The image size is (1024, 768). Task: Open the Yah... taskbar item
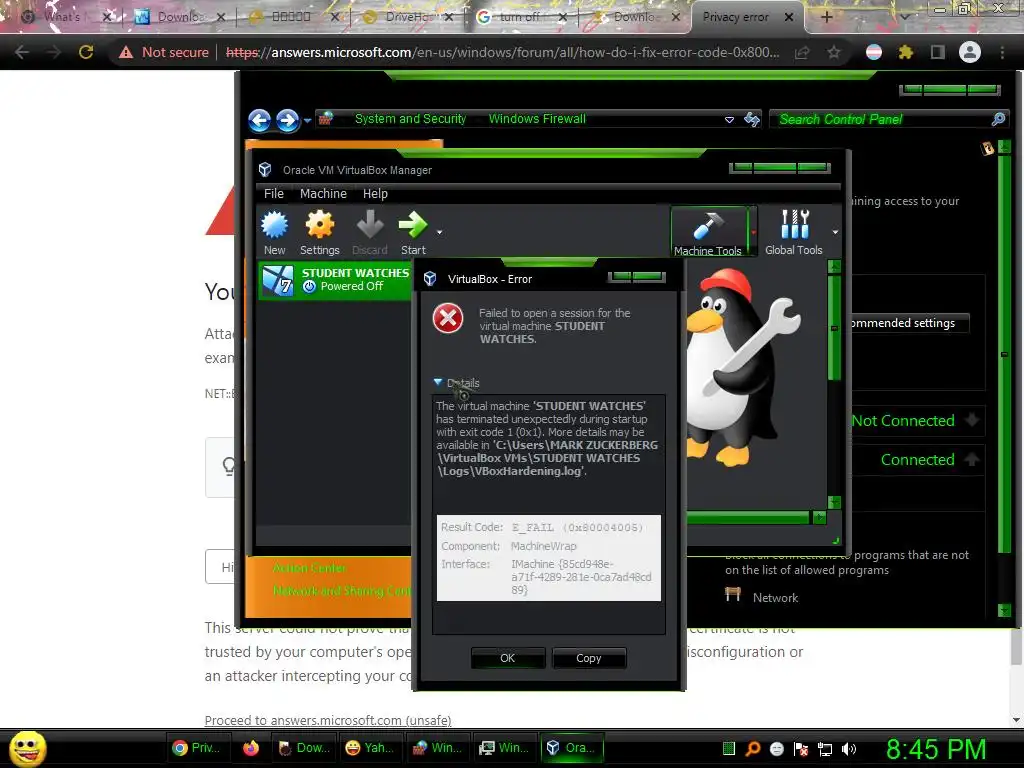pyautogui.click(x=370, y=748)
